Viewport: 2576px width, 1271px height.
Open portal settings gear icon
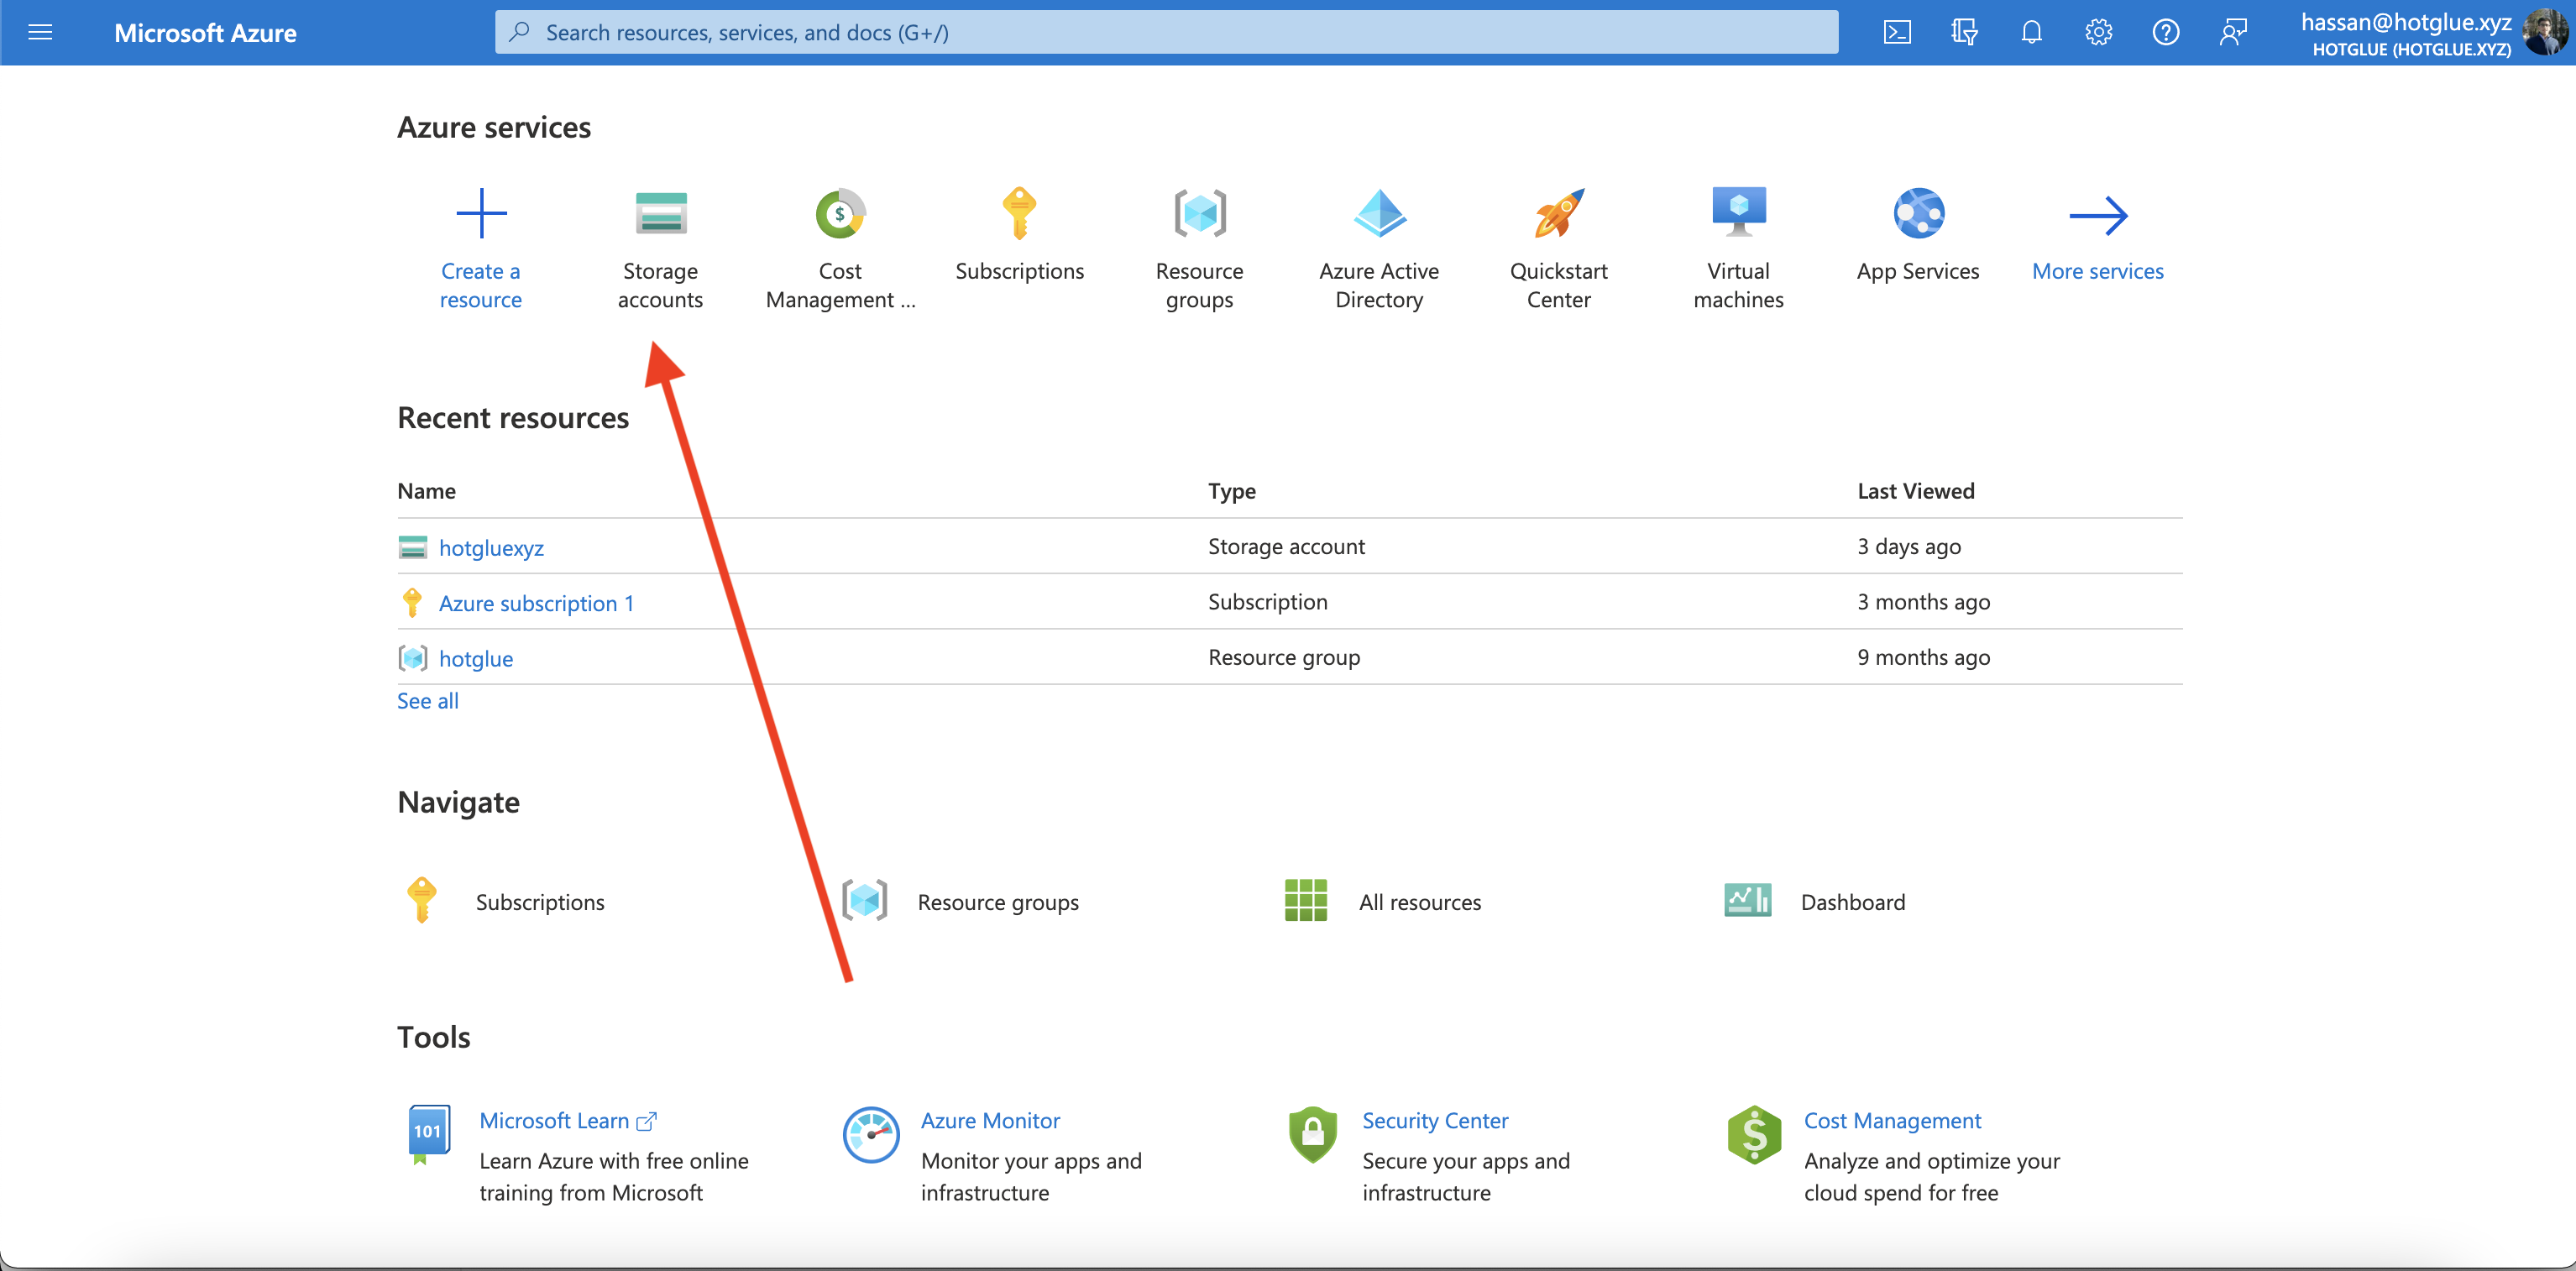(x=2098, y=33)
